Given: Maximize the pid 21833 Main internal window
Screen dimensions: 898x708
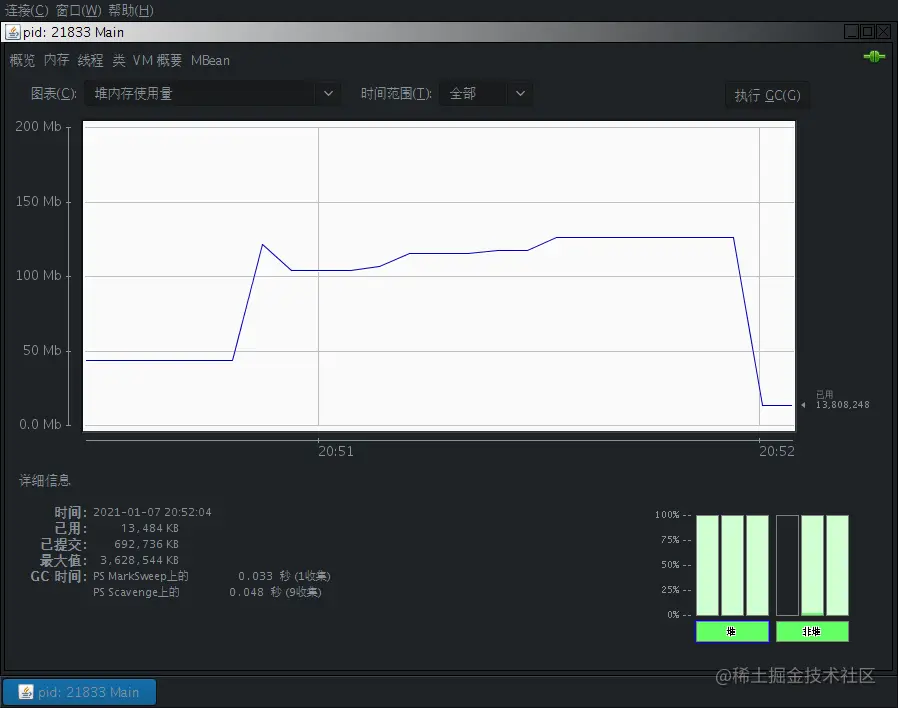Looking at the screenshot, I should pyautogui.click(x=867, y=32).
